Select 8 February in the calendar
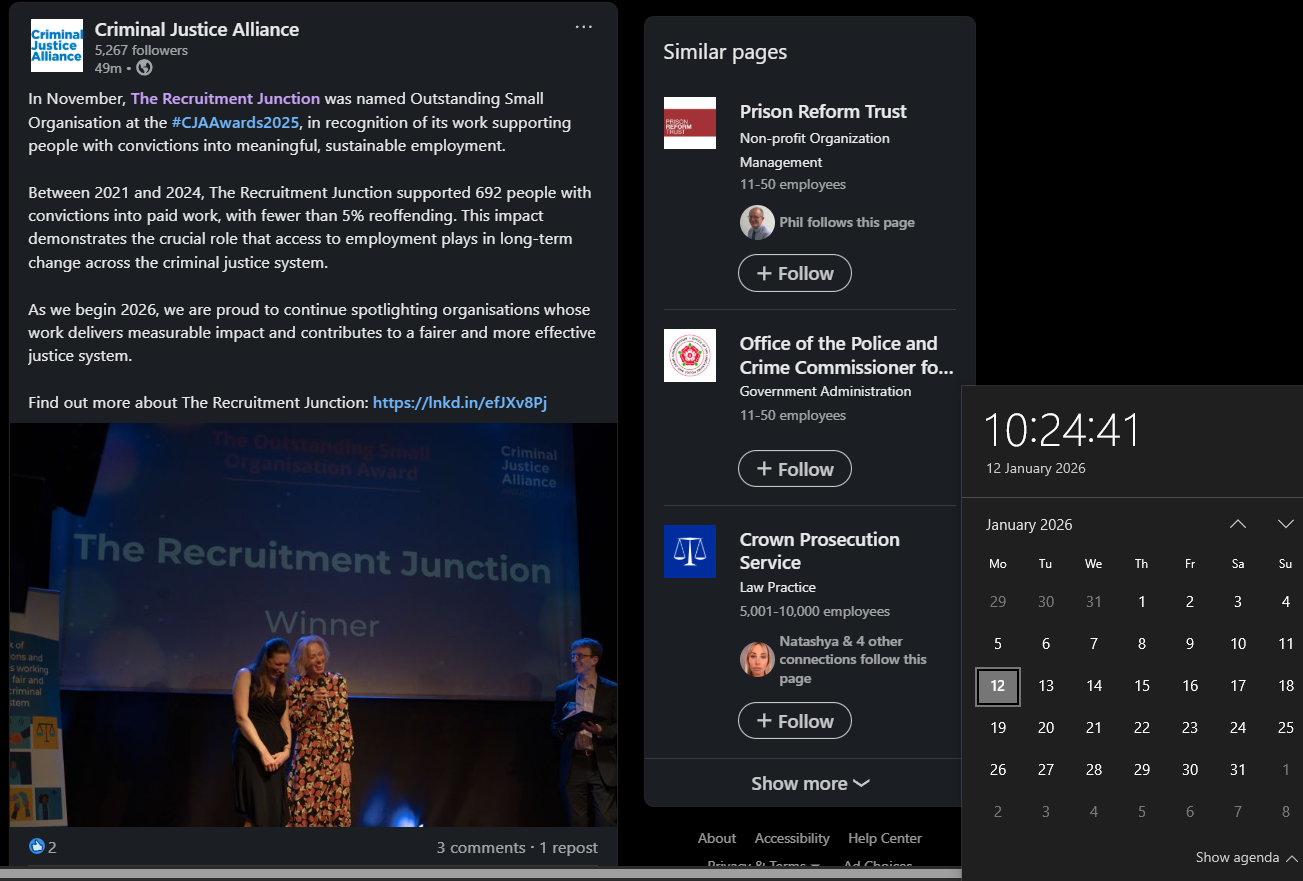Screen dimensions: 1303x881 pyautogui.click(x=1286, y=812)
